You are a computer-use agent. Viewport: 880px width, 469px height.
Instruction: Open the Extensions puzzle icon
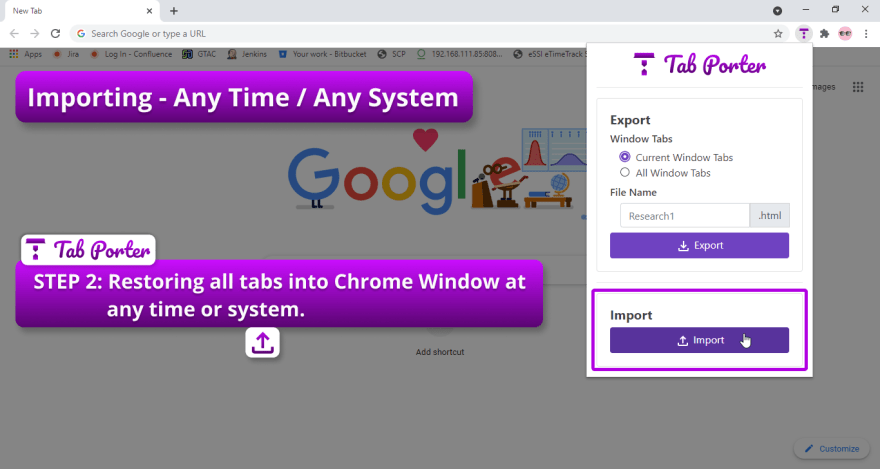pyautogui.click(x=824, y=34)
